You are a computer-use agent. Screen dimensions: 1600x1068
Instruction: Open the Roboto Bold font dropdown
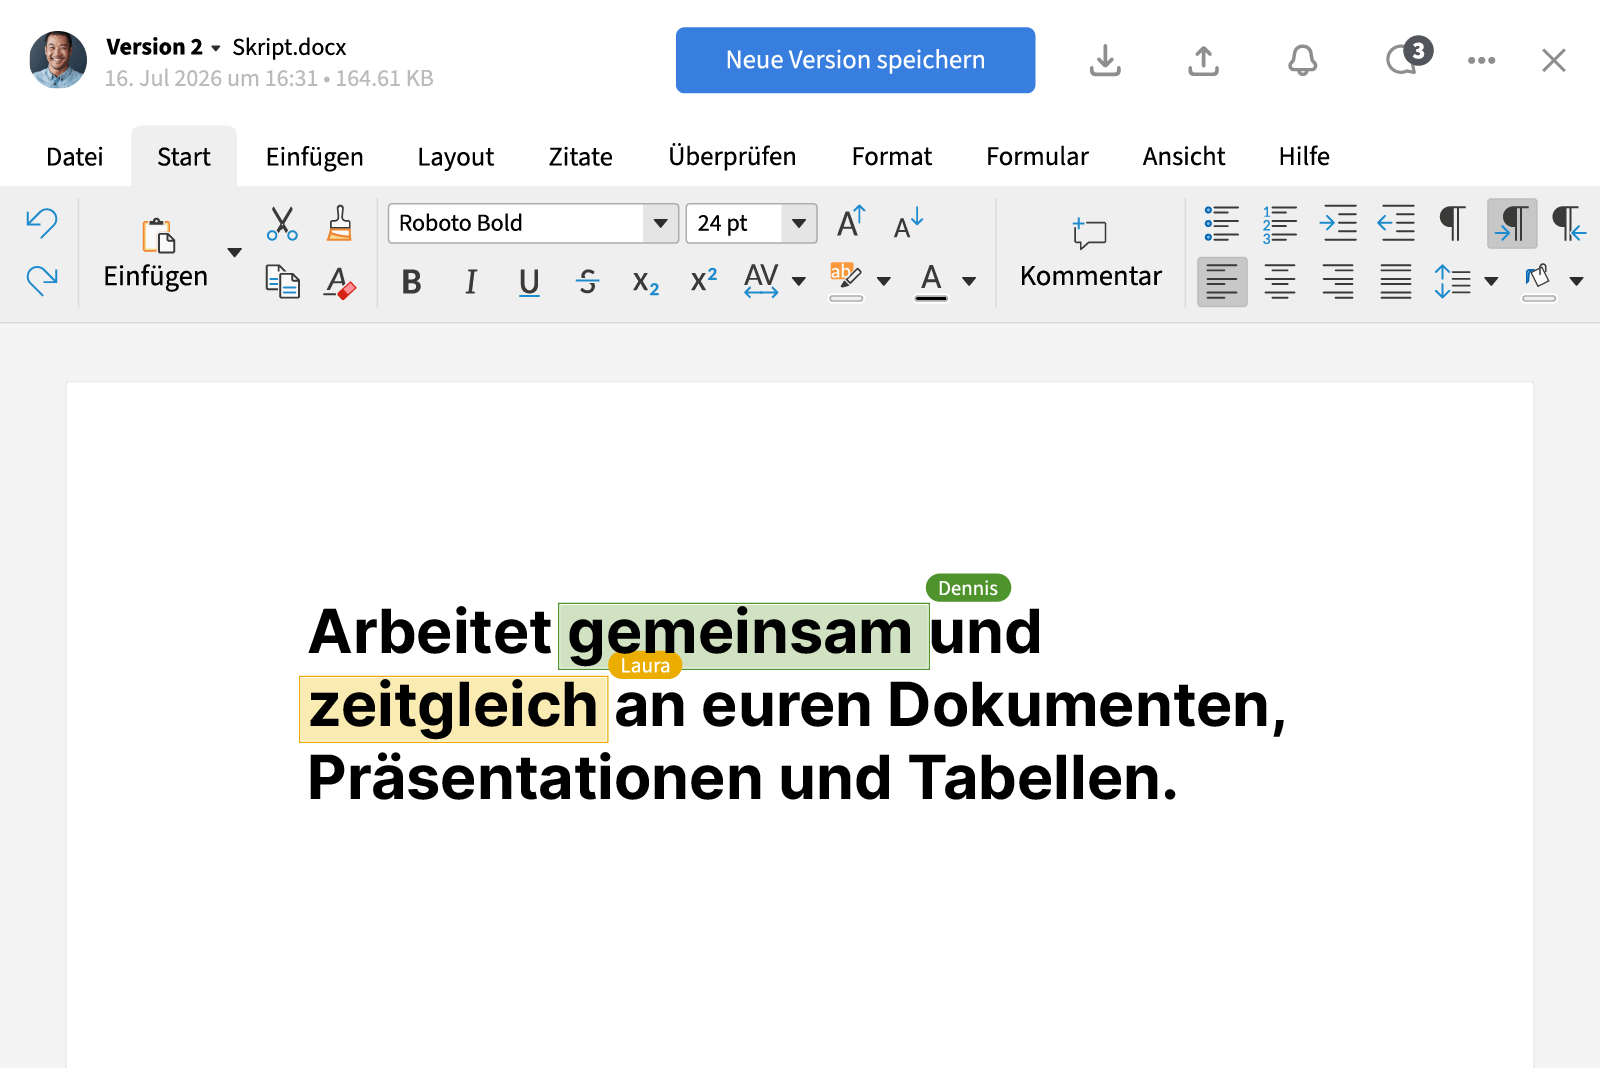[x=660, y=223]
